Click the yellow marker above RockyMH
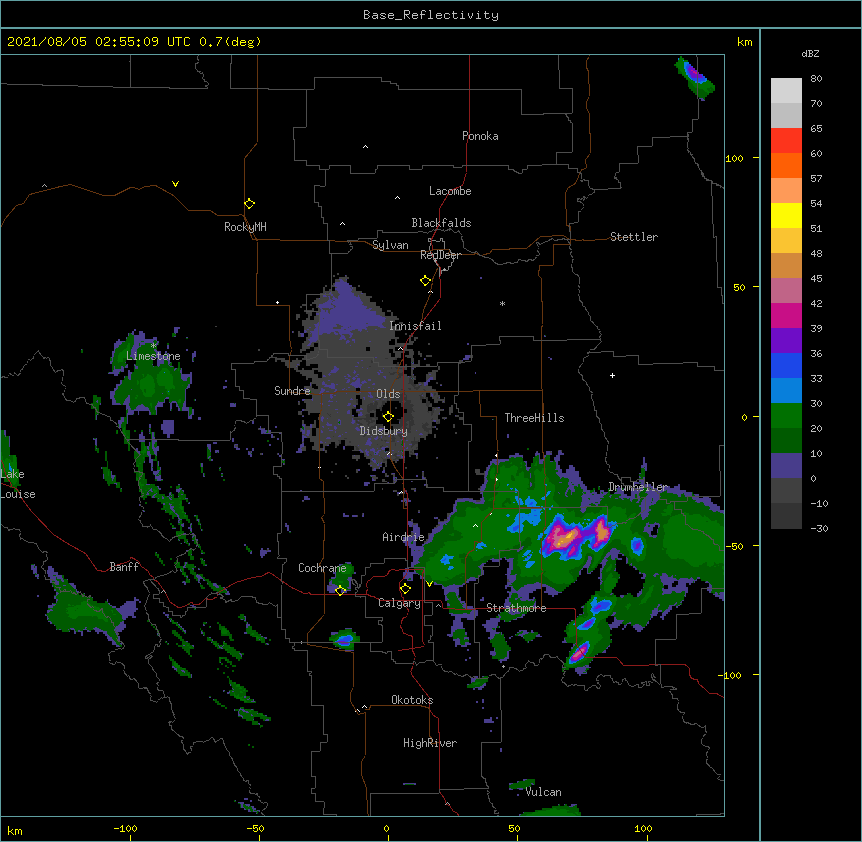Image resolution: width=862 pixels, height=842 pixels. pos(249,204)
